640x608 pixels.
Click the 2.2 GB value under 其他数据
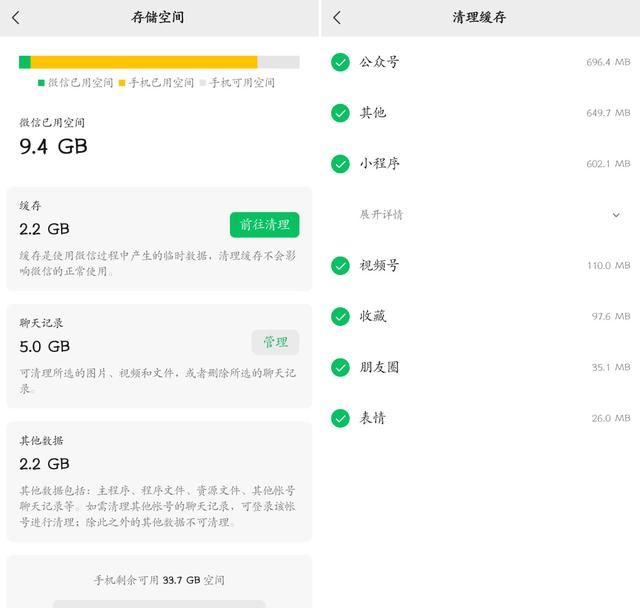click(x=44, y=464)
